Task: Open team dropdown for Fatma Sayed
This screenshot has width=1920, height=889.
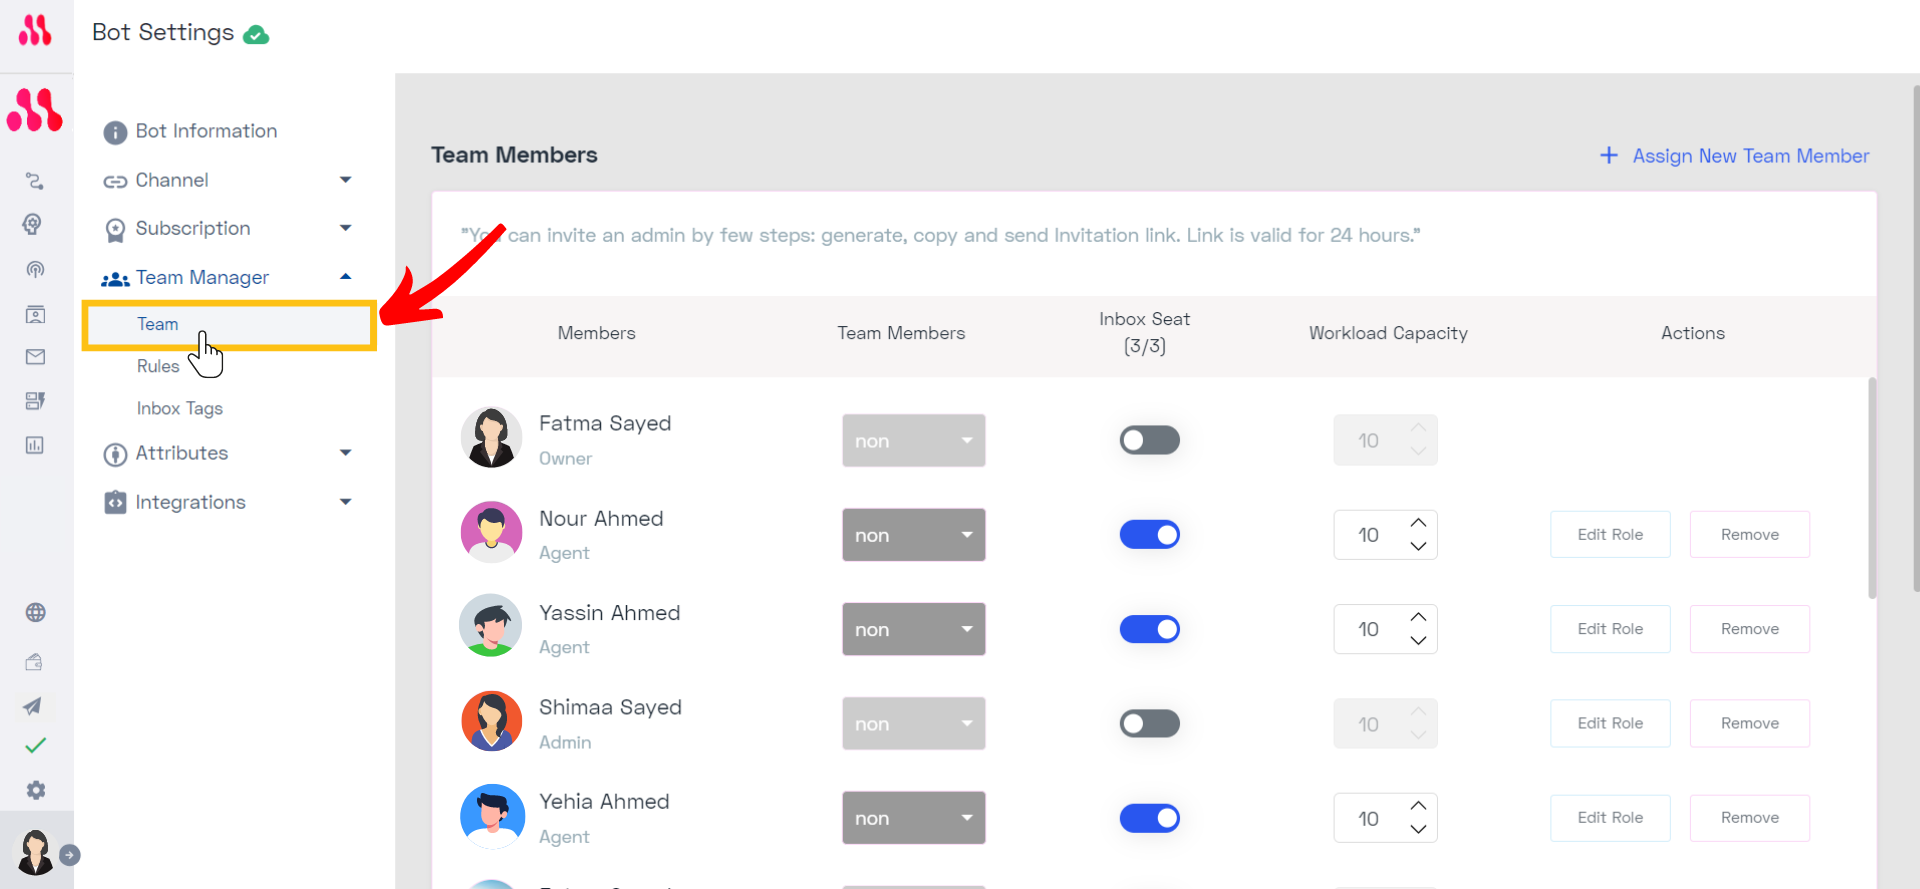Action: coord(913,440)
